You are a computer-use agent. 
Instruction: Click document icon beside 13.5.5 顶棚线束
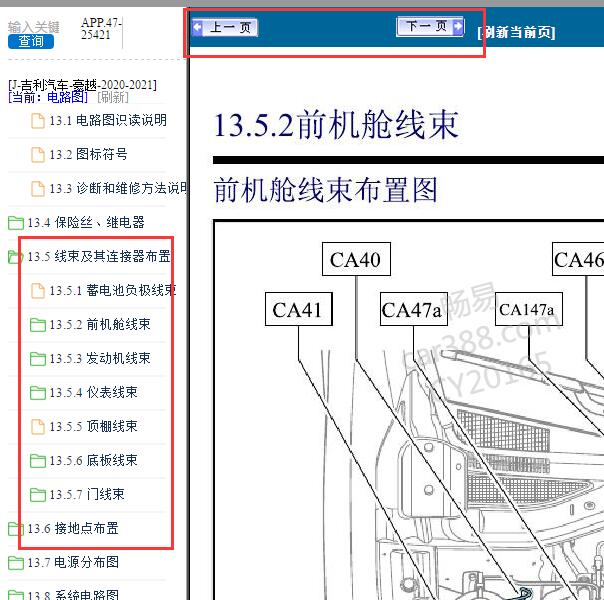click(38, 426)
